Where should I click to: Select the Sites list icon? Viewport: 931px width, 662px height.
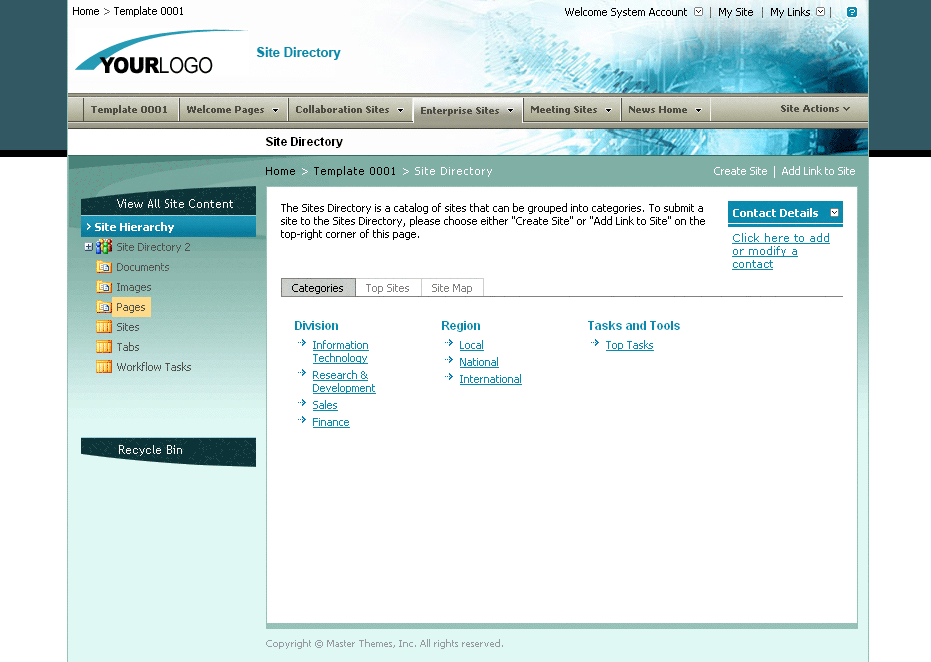[x=104, y=327]
